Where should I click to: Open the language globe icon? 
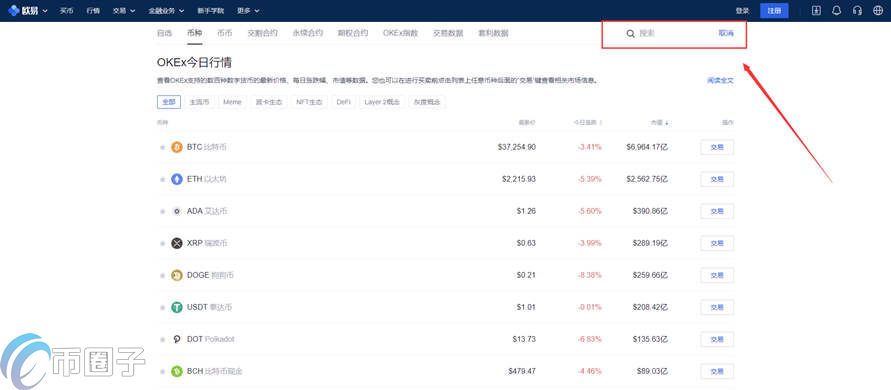[x=877, y=10]
